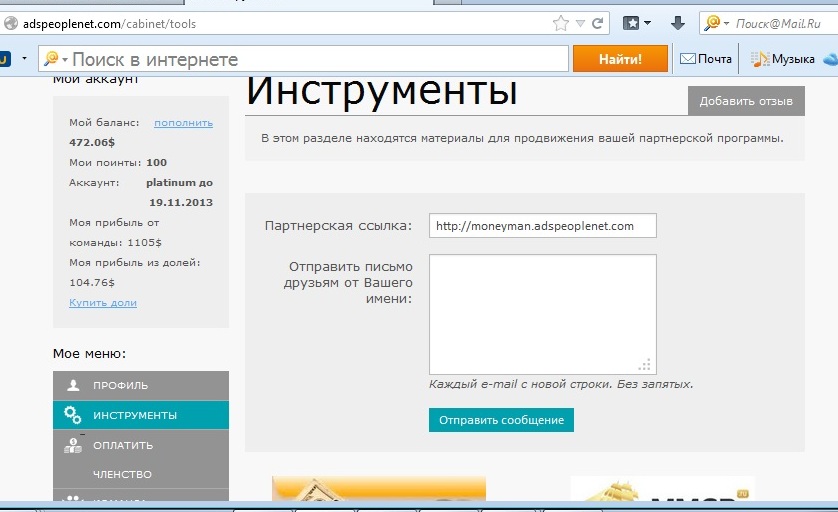
Task: Click the globe site identity icon
Action: 10,22
